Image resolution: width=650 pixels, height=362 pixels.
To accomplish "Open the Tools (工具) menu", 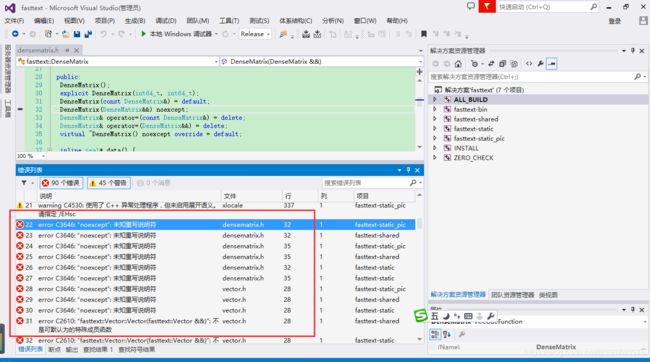I will tap(229, 20).
